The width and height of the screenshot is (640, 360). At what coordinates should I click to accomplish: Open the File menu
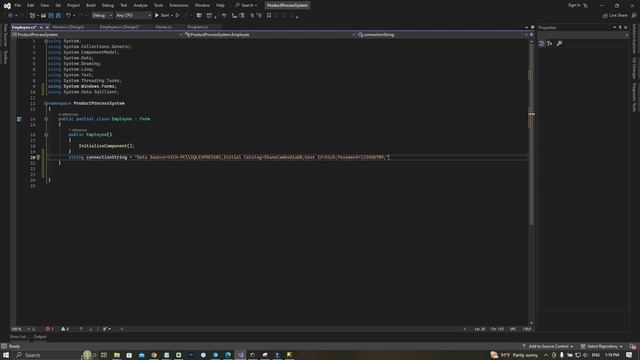[18, 5]
